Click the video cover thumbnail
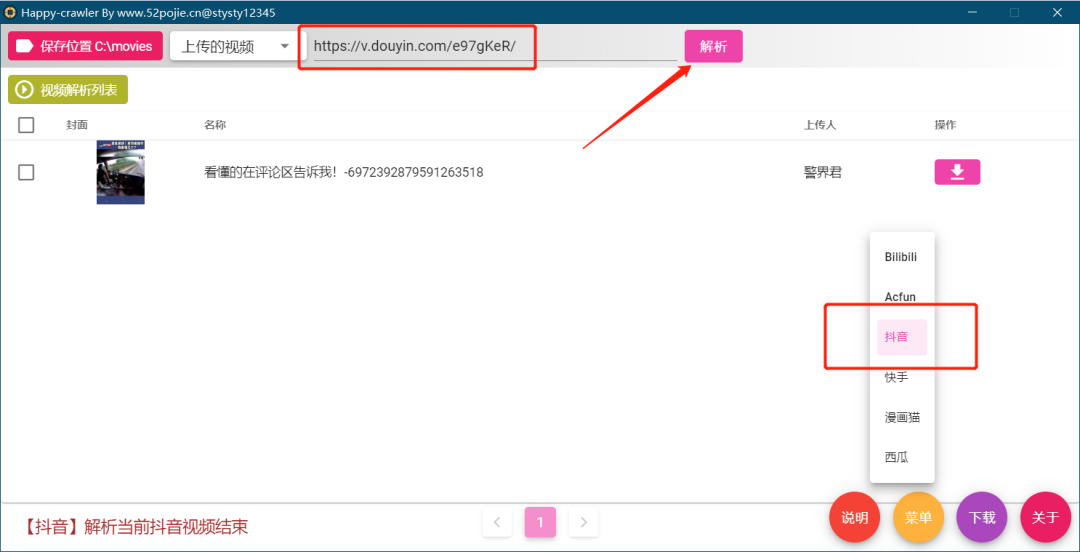The image size is (1080, 552). click(121, 172)
